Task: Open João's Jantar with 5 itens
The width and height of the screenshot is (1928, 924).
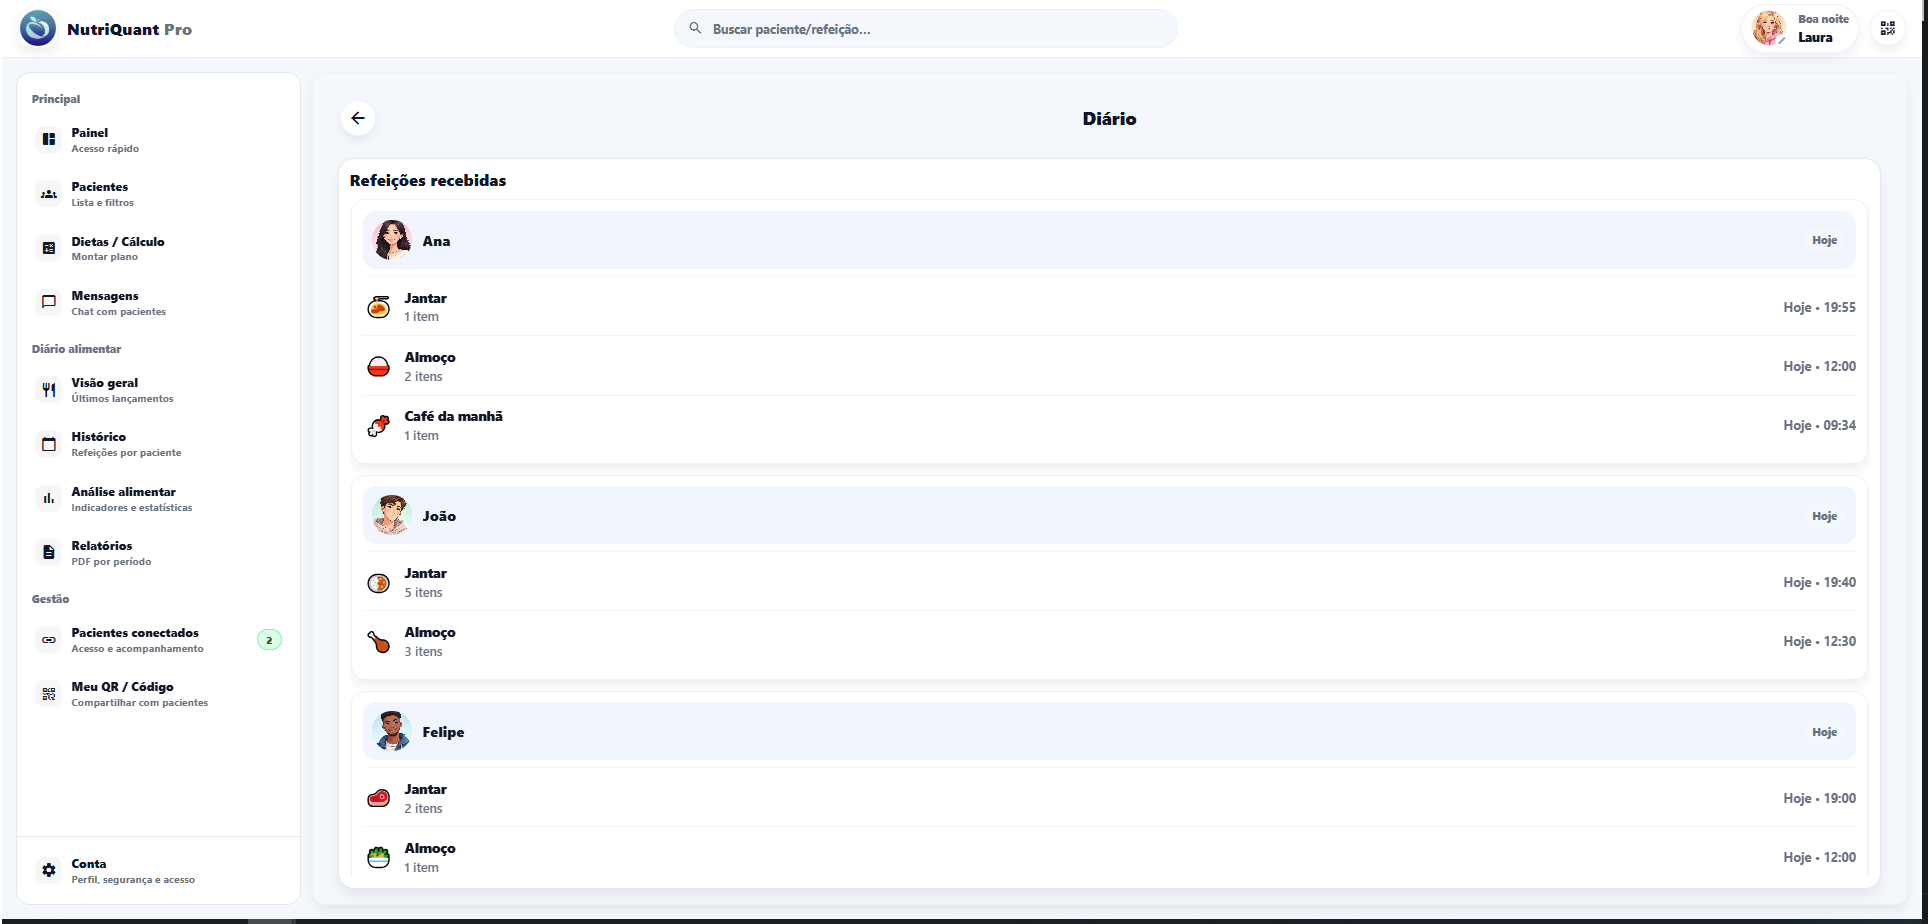Action: (x=1109, y=582)
